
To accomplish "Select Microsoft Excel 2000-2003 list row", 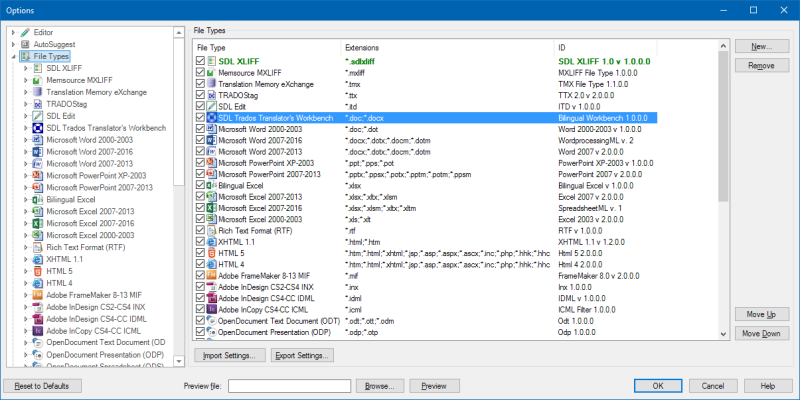I will pyautogui.click(x=426, y=219).
